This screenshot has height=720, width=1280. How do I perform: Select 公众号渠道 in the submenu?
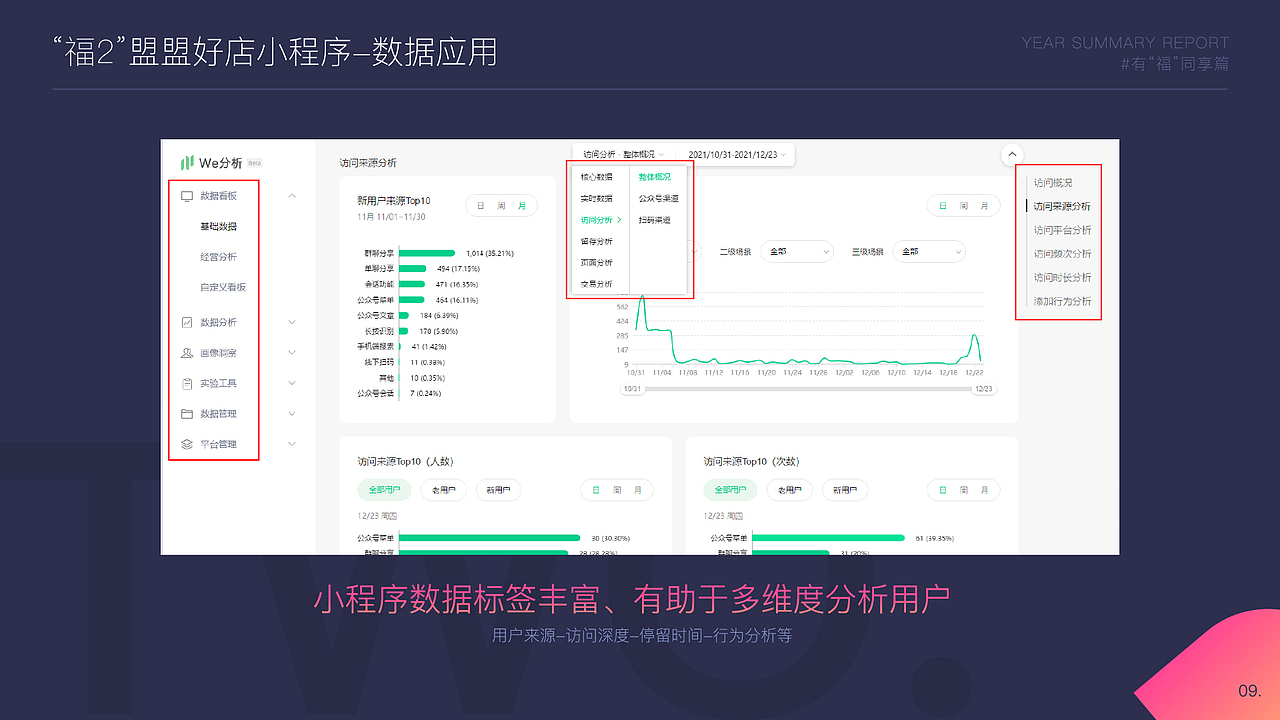click(x=659, y=198)
